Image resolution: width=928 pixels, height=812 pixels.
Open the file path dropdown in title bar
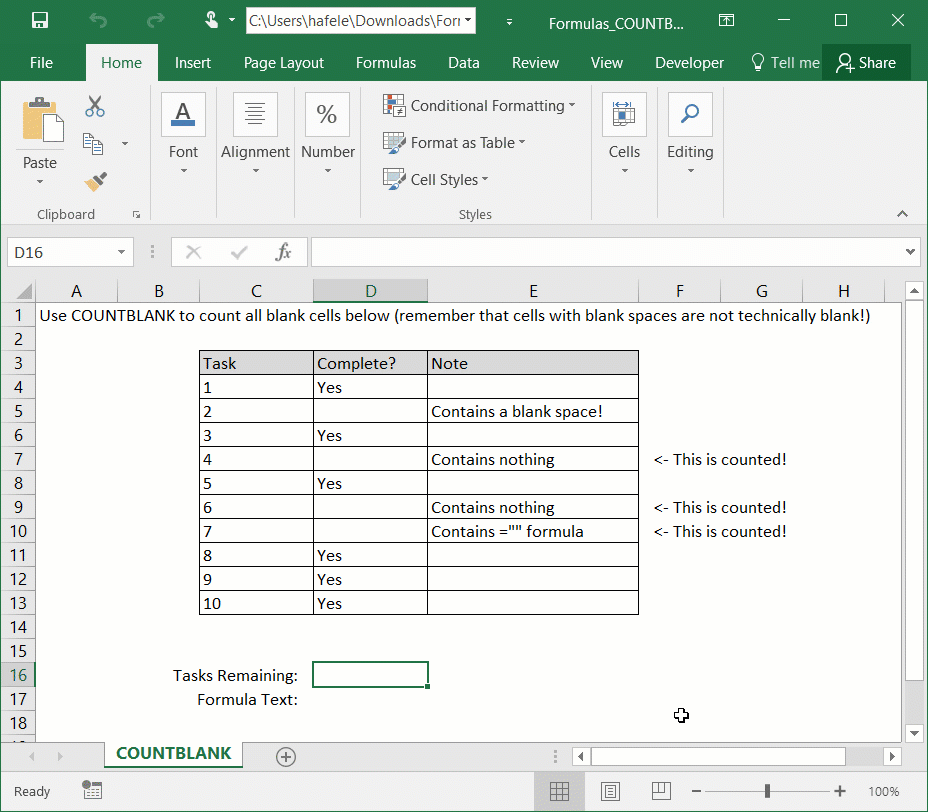coord(468,21)
